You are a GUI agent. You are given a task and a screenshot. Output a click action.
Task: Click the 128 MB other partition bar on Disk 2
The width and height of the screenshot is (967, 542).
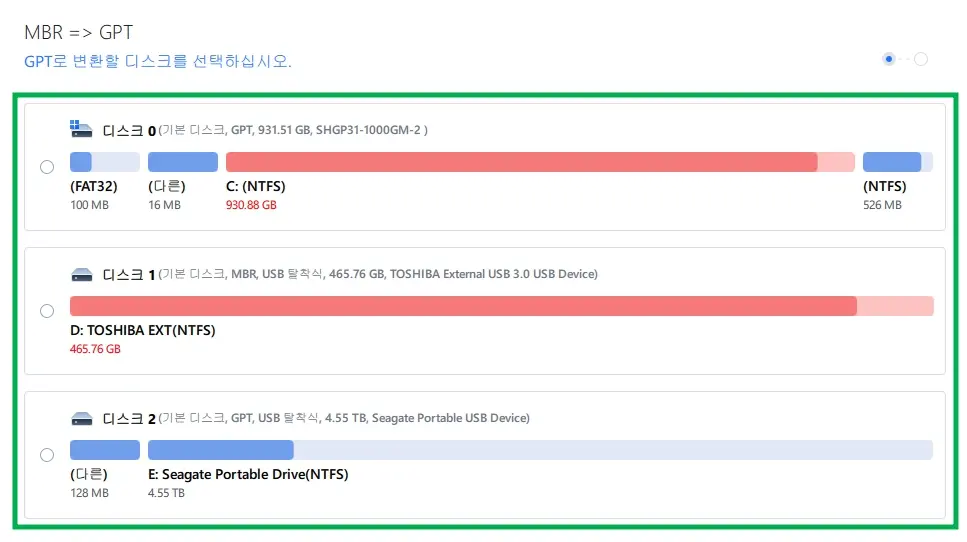click(105, 450)
